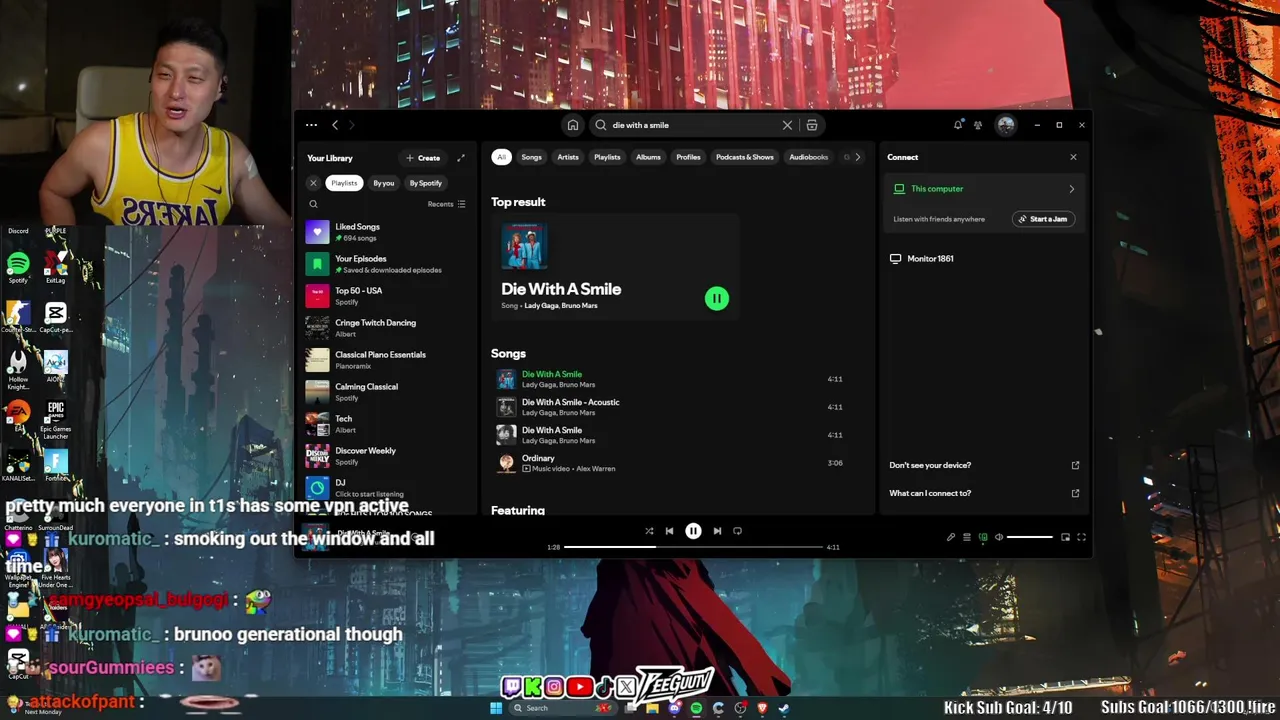Viewport: 1280px width, 720px height.
Task: Open Steam from the taskbar
Action: [x=783, y=708]
